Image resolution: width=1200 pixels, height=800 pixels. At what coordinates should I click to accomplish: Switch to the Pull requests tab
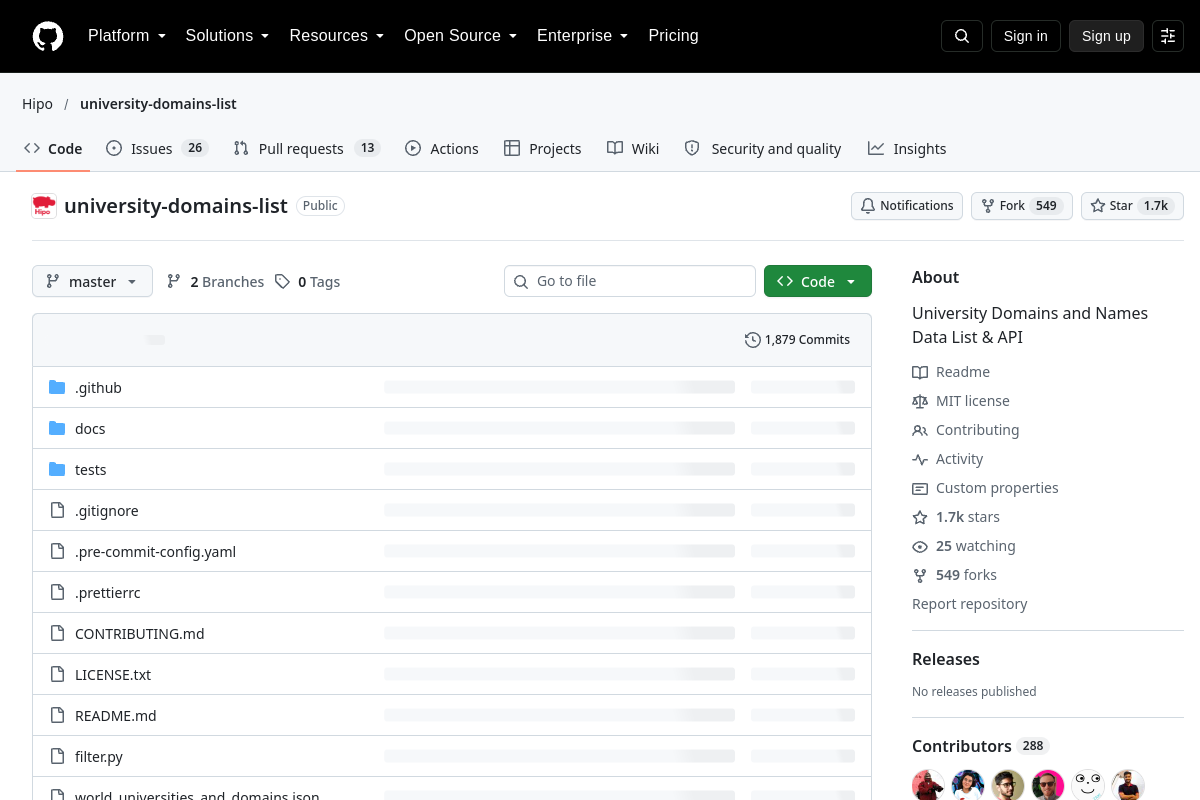click(306, 148)
